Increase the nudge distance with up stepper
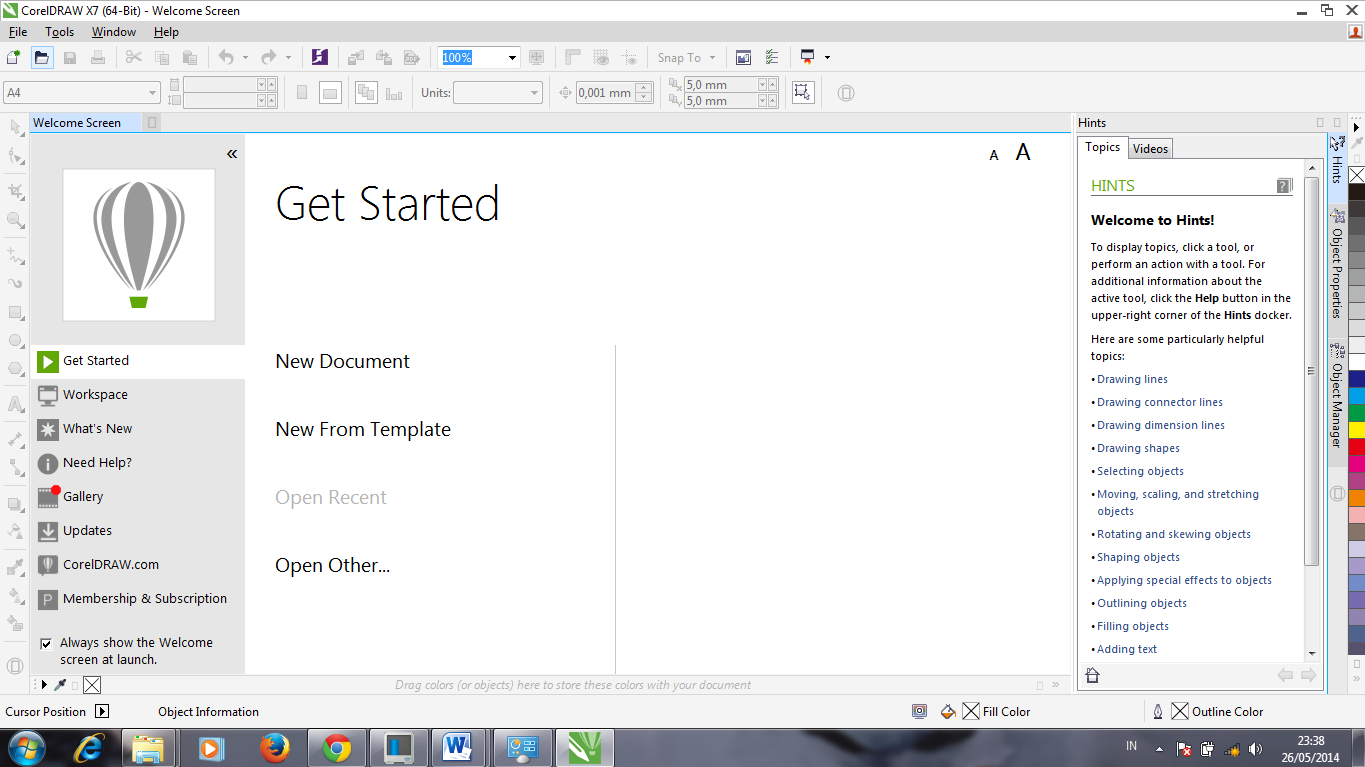This screenshot has height=767, width=1365. pos(644,88)
